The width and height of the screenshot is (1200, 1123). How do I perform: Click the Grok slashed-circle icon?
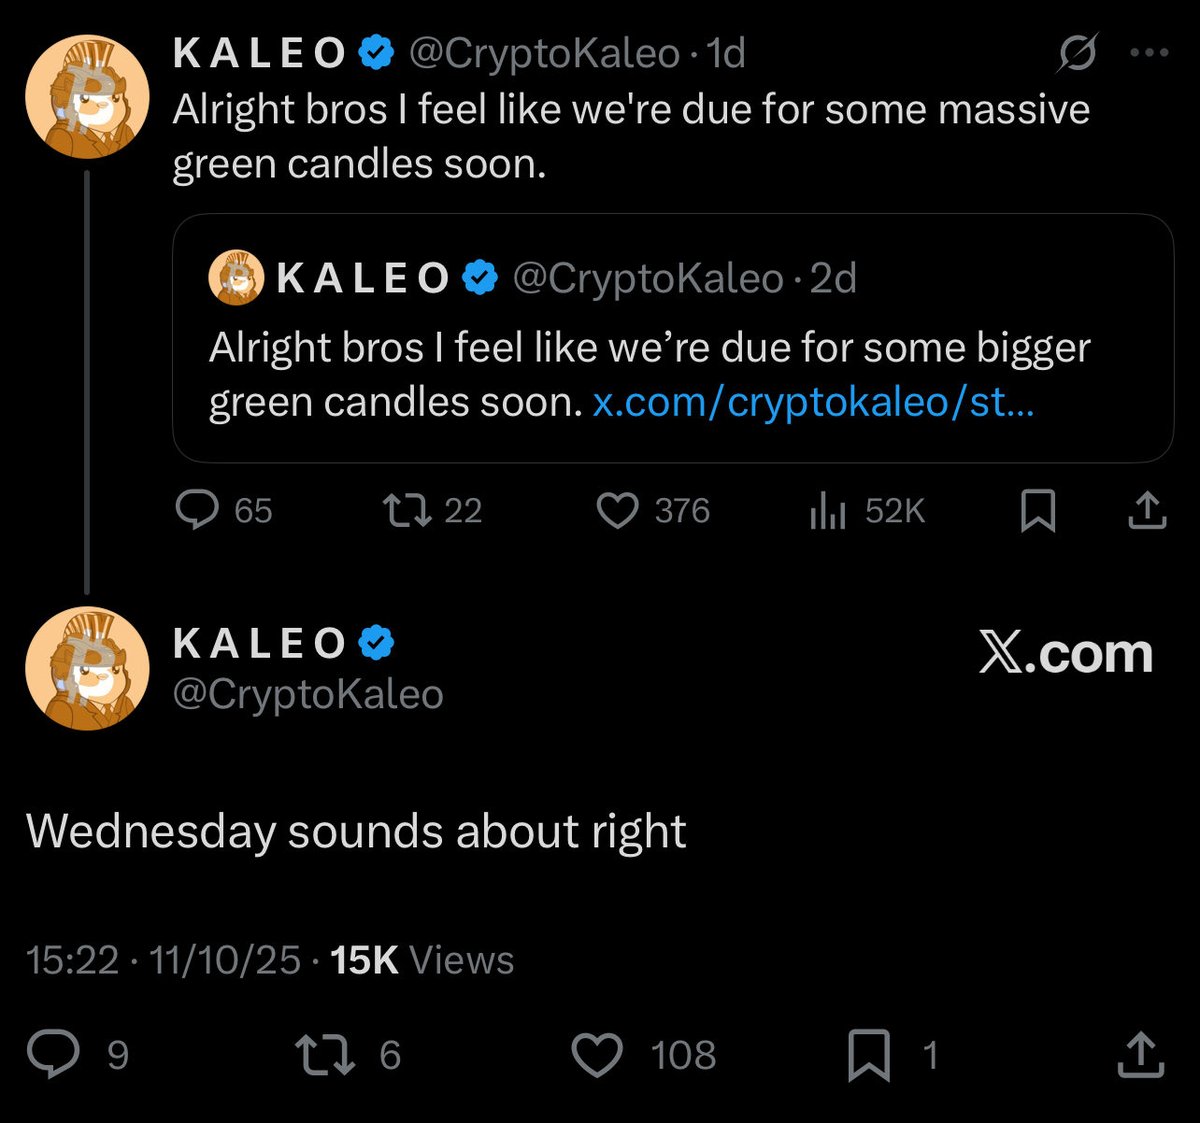(x=1077, y=54)
